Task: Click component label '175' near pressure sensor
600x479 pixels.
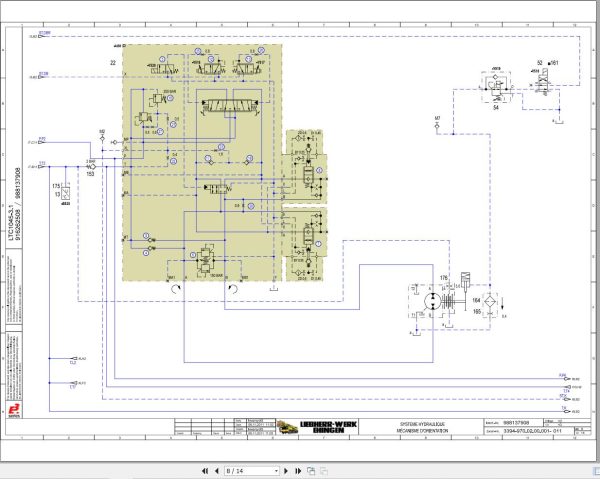Action: 56,186
